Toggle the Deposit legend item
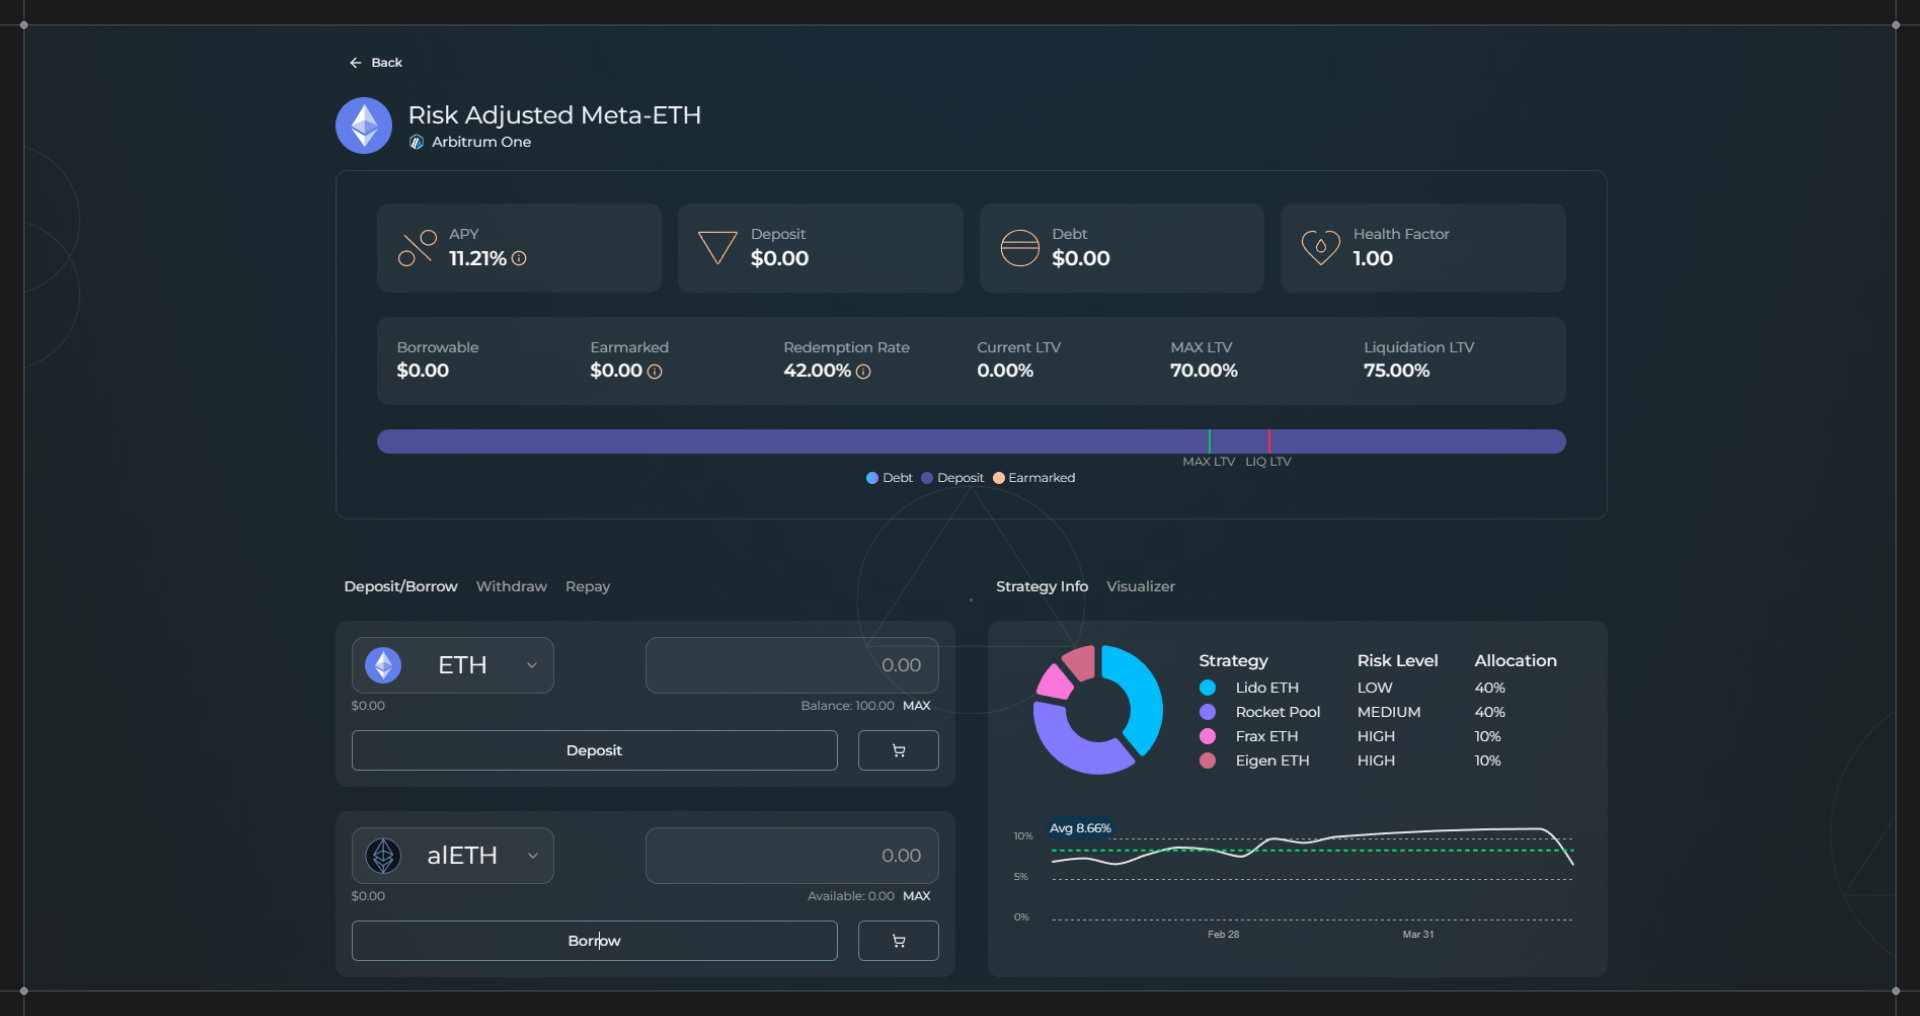Screen dimensions: 1920x1016 click(x=952, y=478)
